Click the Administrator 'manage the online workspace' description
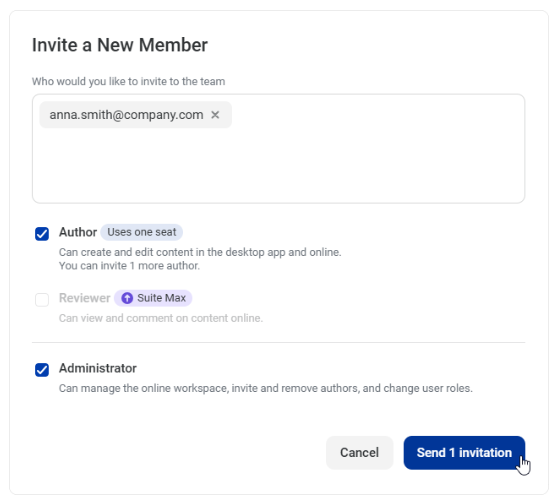The image size is (555, 500). (265, 388)
